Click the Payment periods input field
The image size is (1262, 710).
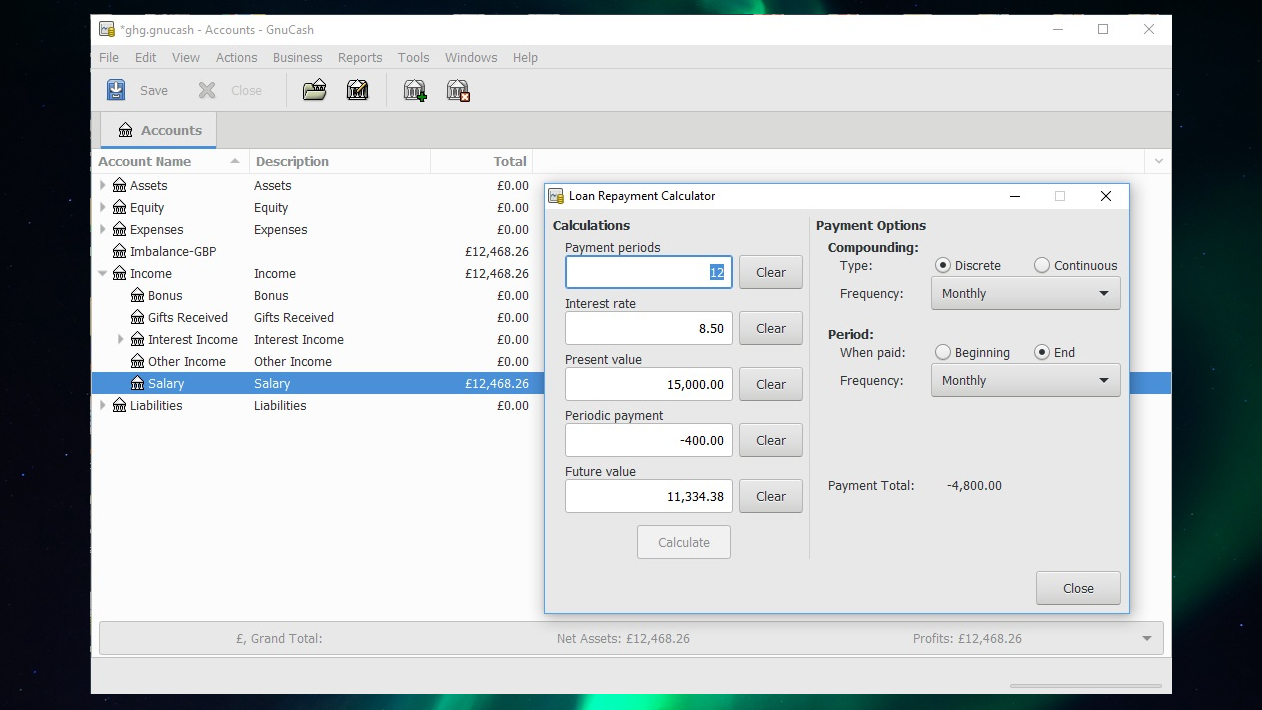[649, 272]
